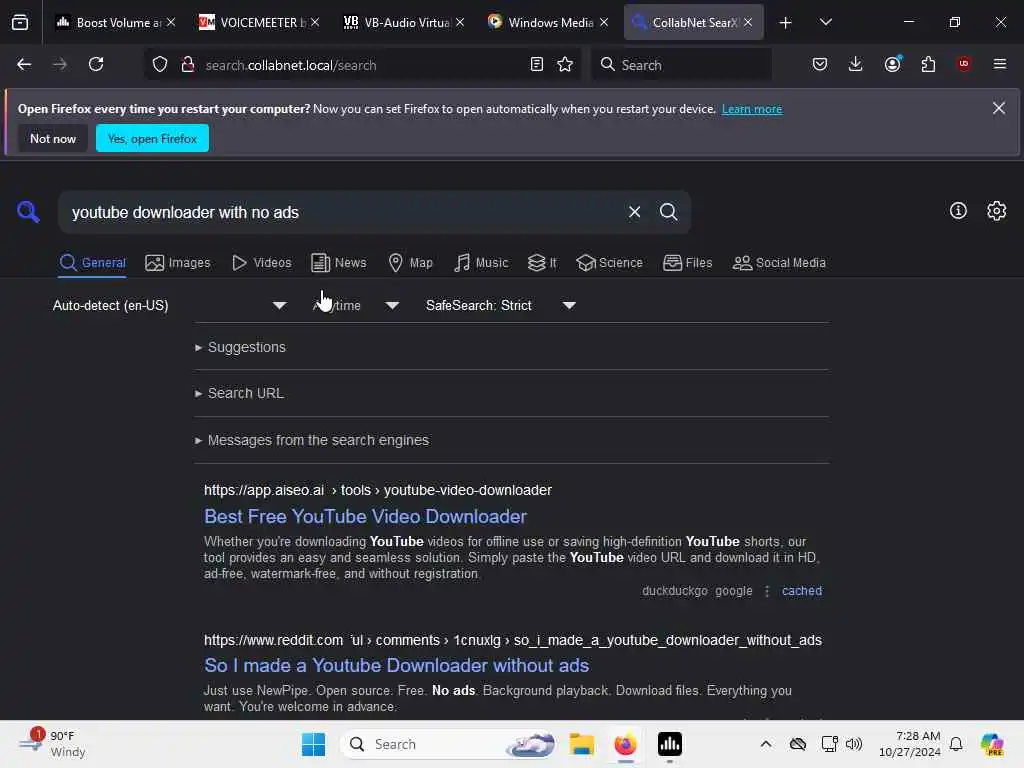Image resolution: width=1024 pixels, height=768 pixels.
Task: Open the Firefox account icon
Action: pos(893,64)
